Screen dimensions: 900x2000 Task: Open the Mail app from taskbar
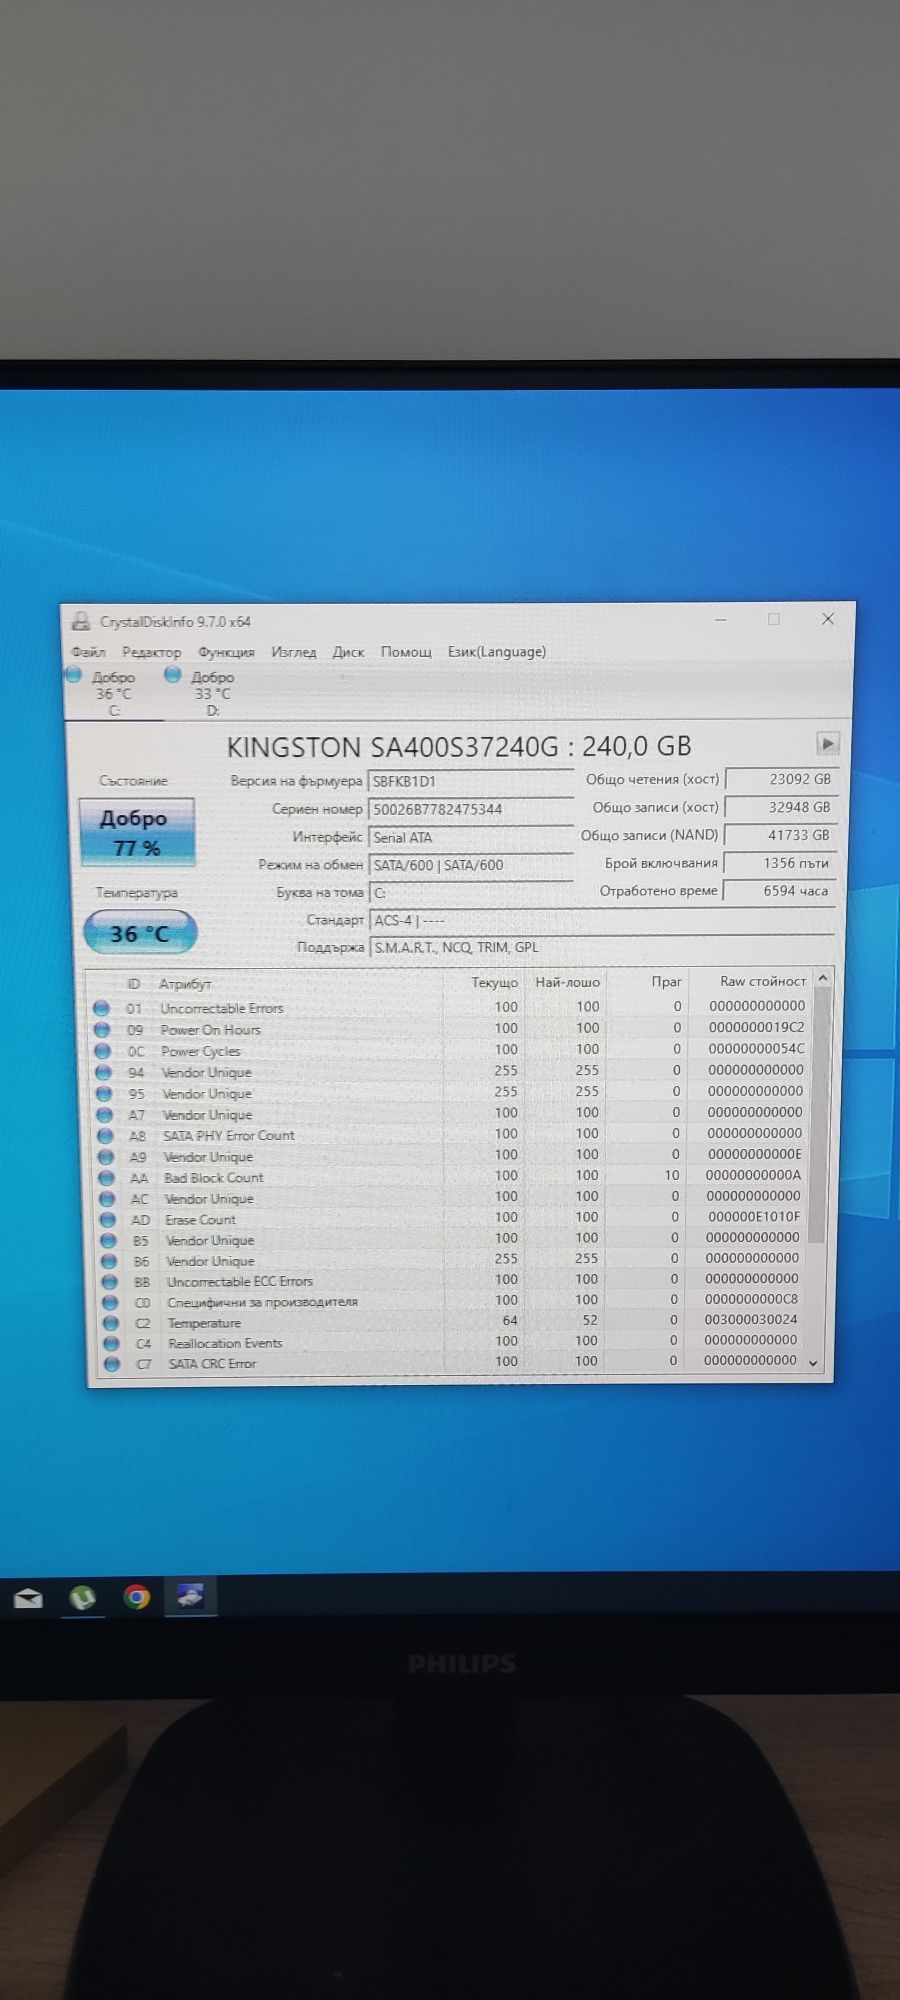pyautogui.click(x=28, y=1600)
